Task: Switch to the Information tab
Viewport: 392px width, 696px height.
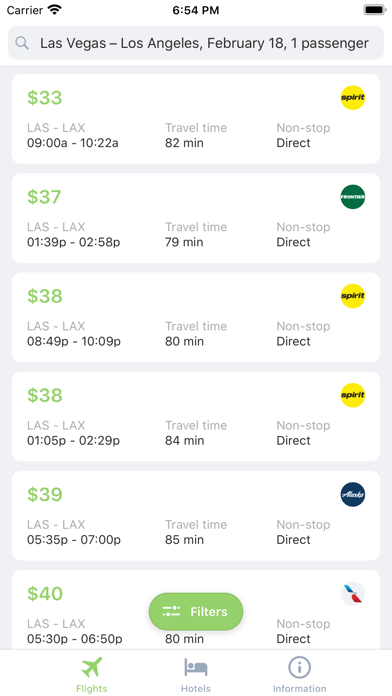Action: (299, 675)
